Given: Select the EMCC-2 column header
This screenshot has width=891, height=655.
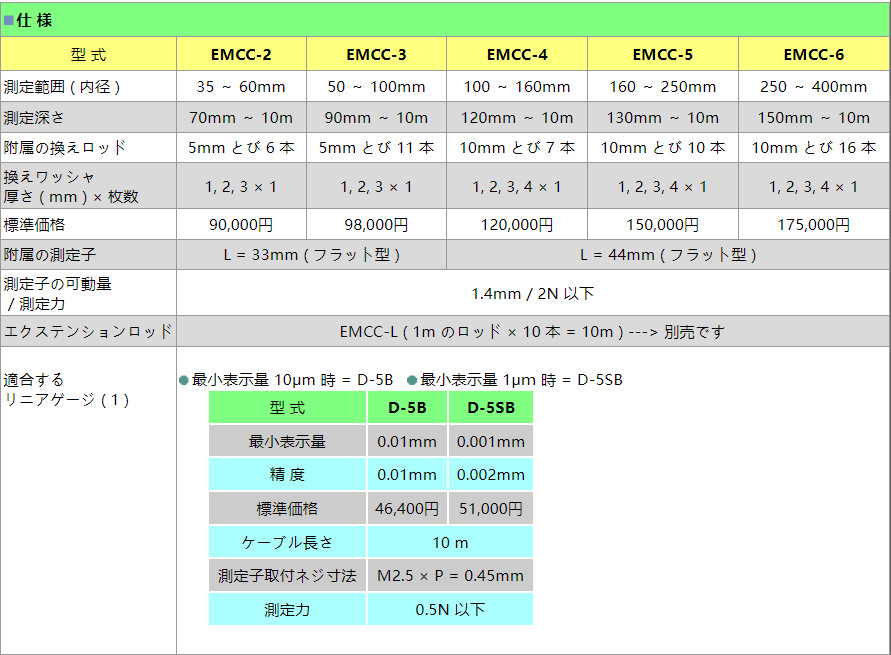Looking at the screenshot, I should (241, 55).
